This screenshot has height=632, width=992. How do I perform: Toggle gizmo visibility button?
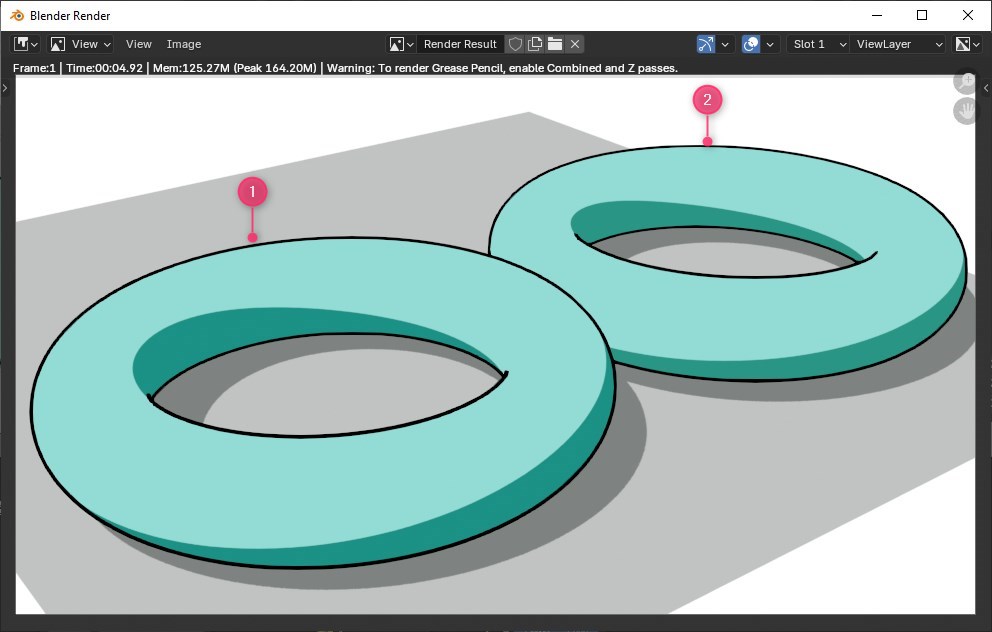point(705,44)
